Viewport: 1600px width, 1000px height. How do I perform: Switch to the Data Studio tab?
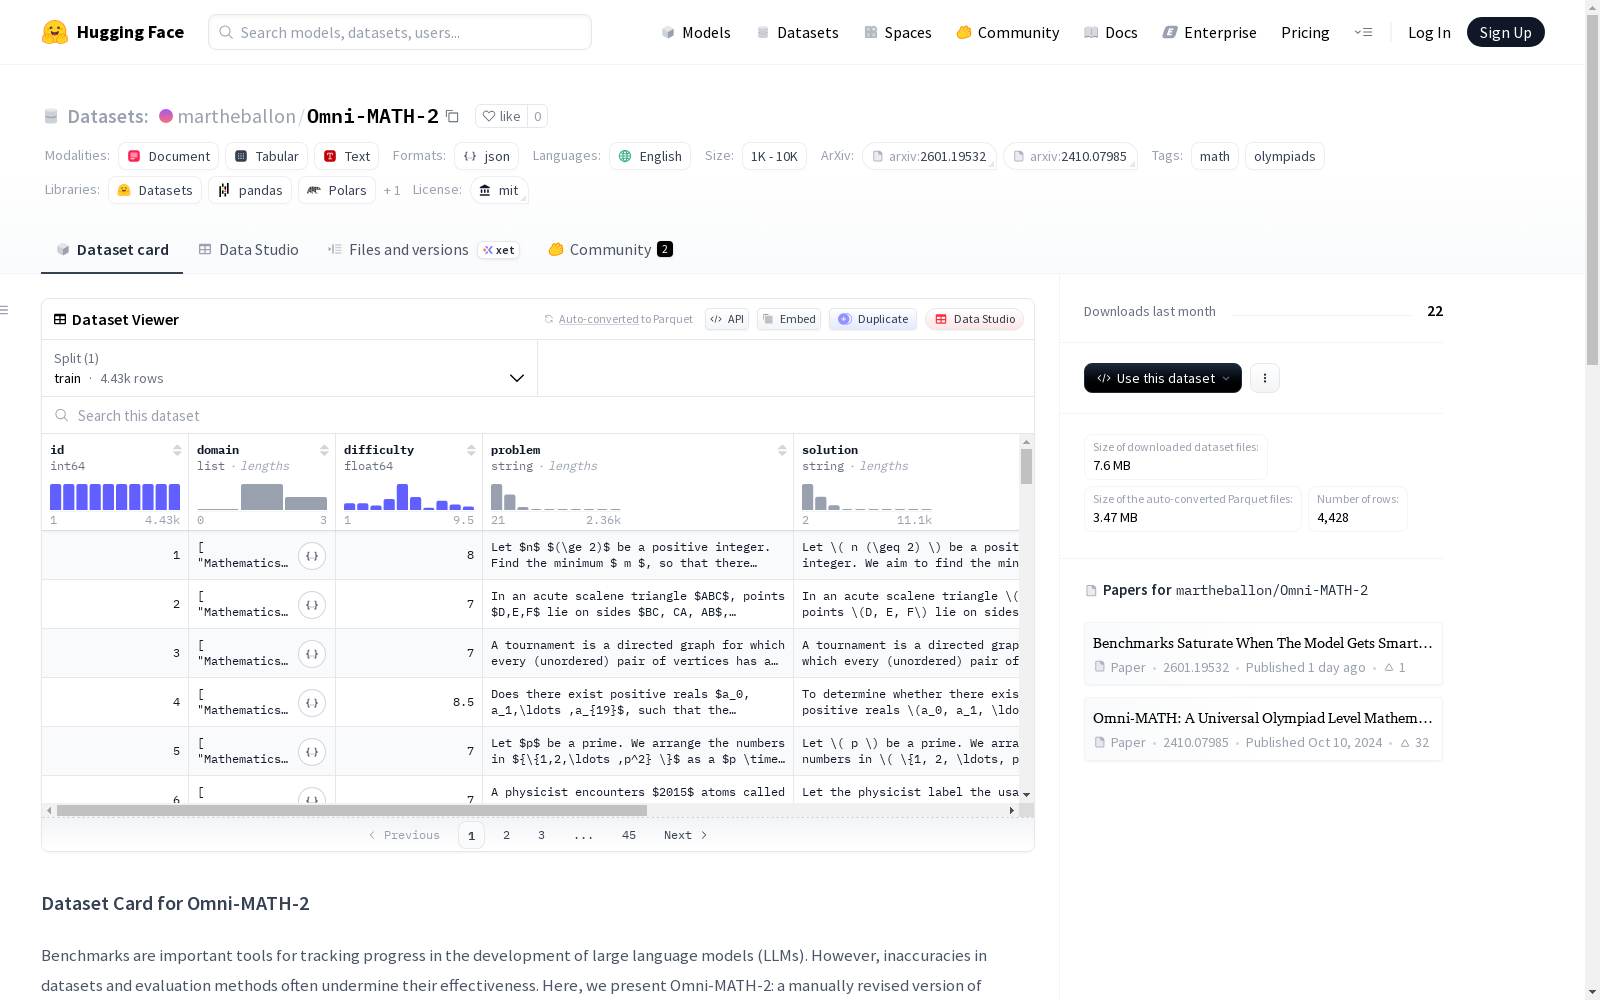pos(248,250)
